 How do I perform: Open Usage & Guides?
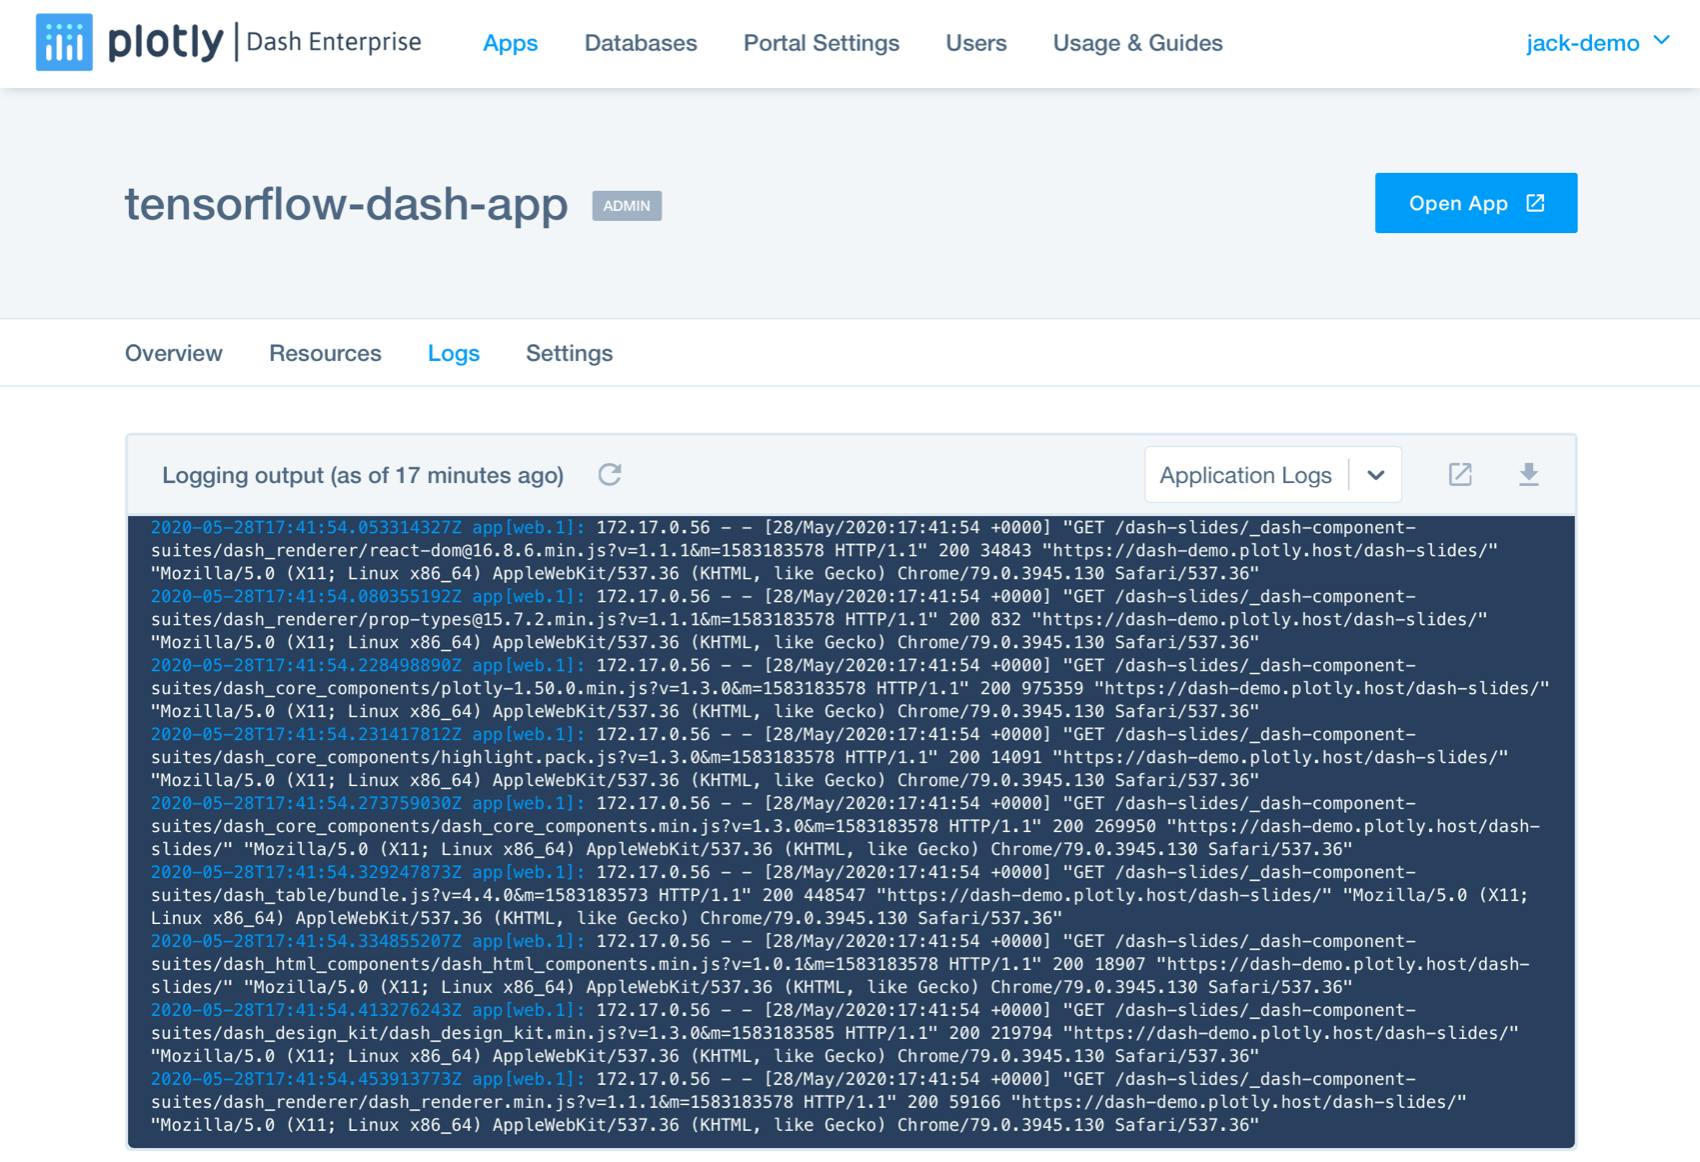pyautogui.click(x=1138, y=43)
